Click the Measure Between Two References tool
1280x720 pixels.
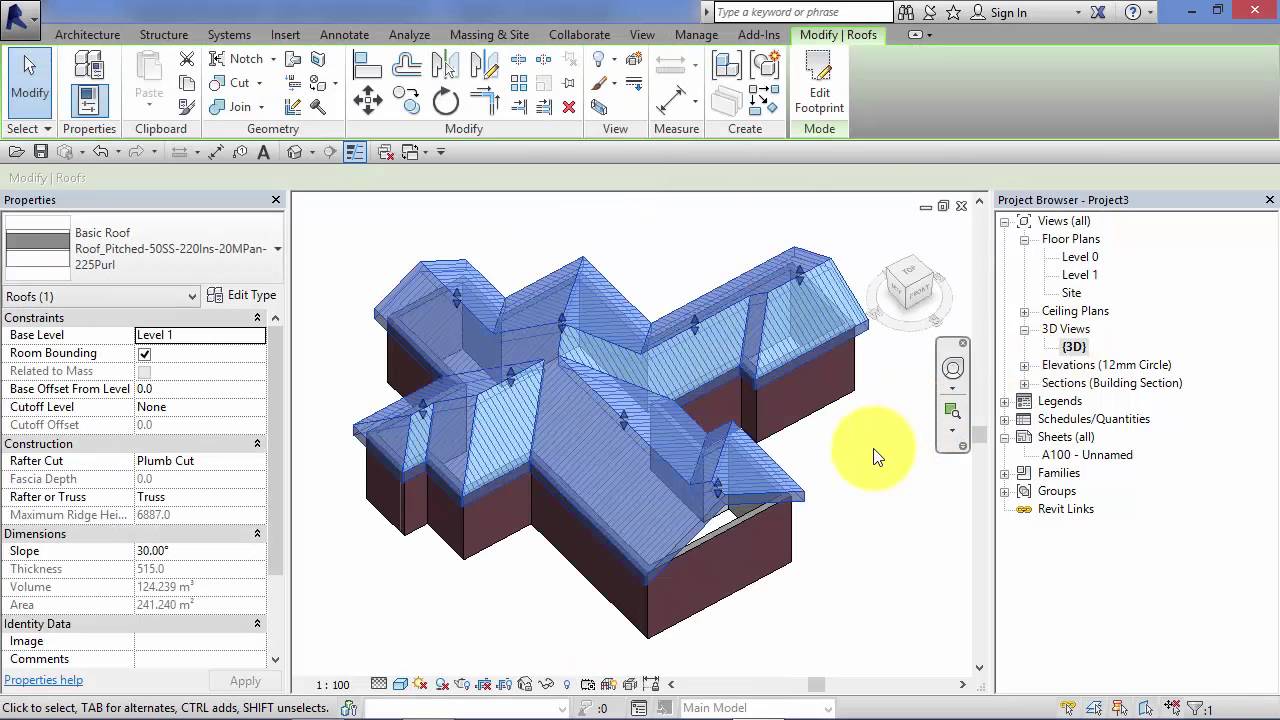coord(670,100)
